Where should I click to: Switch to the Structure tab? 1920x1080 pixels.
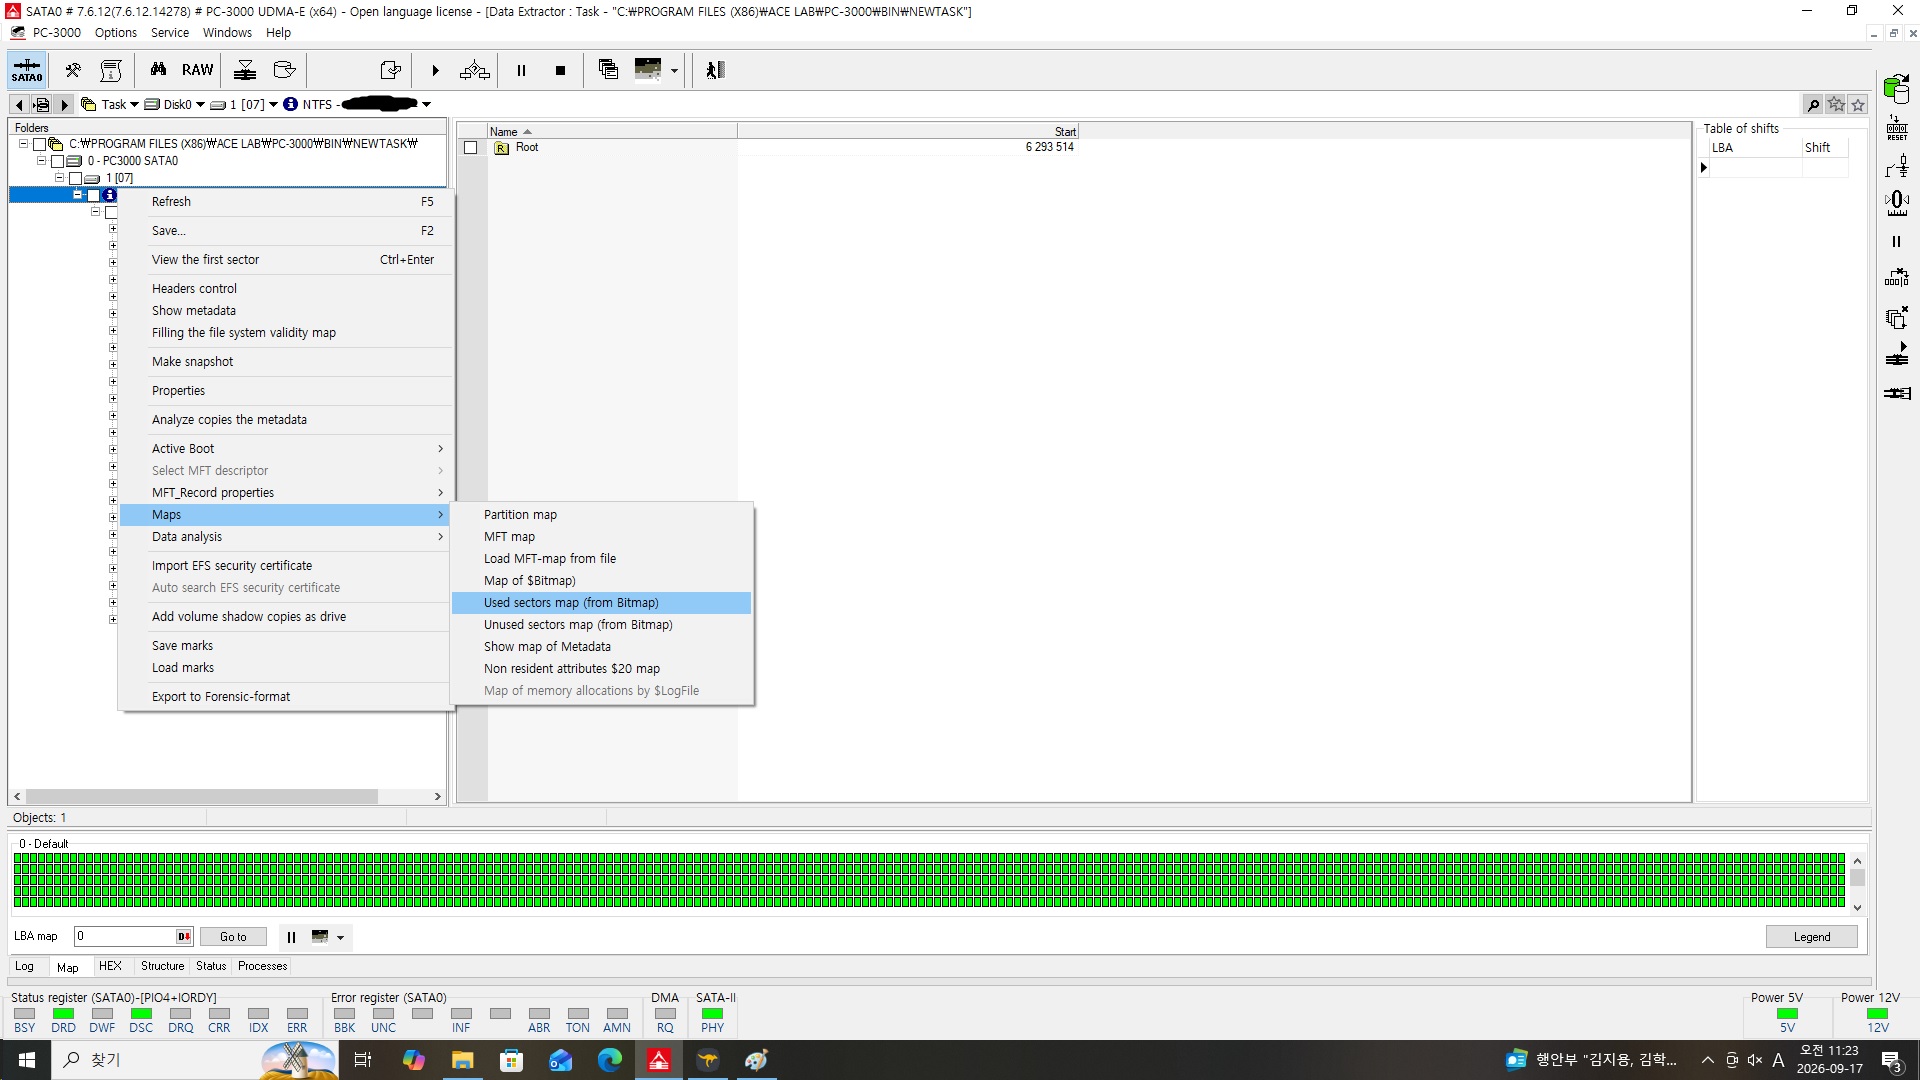(x=162, y=966)
